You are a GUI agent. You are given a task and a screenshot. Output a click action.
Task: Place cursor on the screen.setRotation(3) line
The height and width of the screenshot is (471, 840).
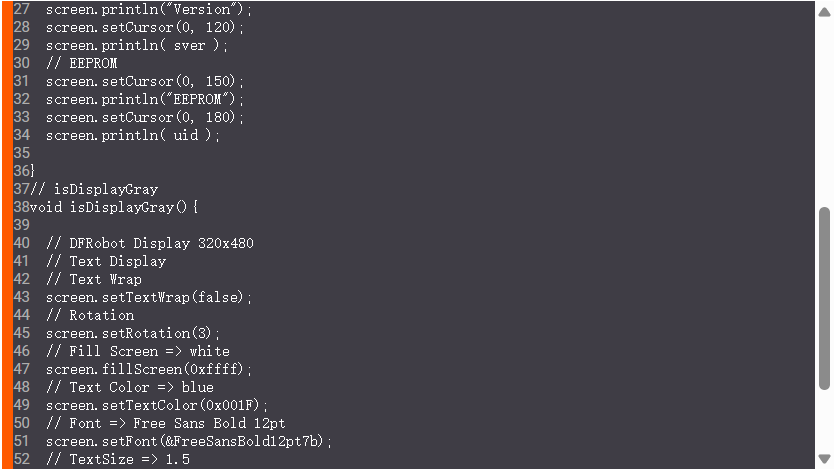tap(133, 333)
